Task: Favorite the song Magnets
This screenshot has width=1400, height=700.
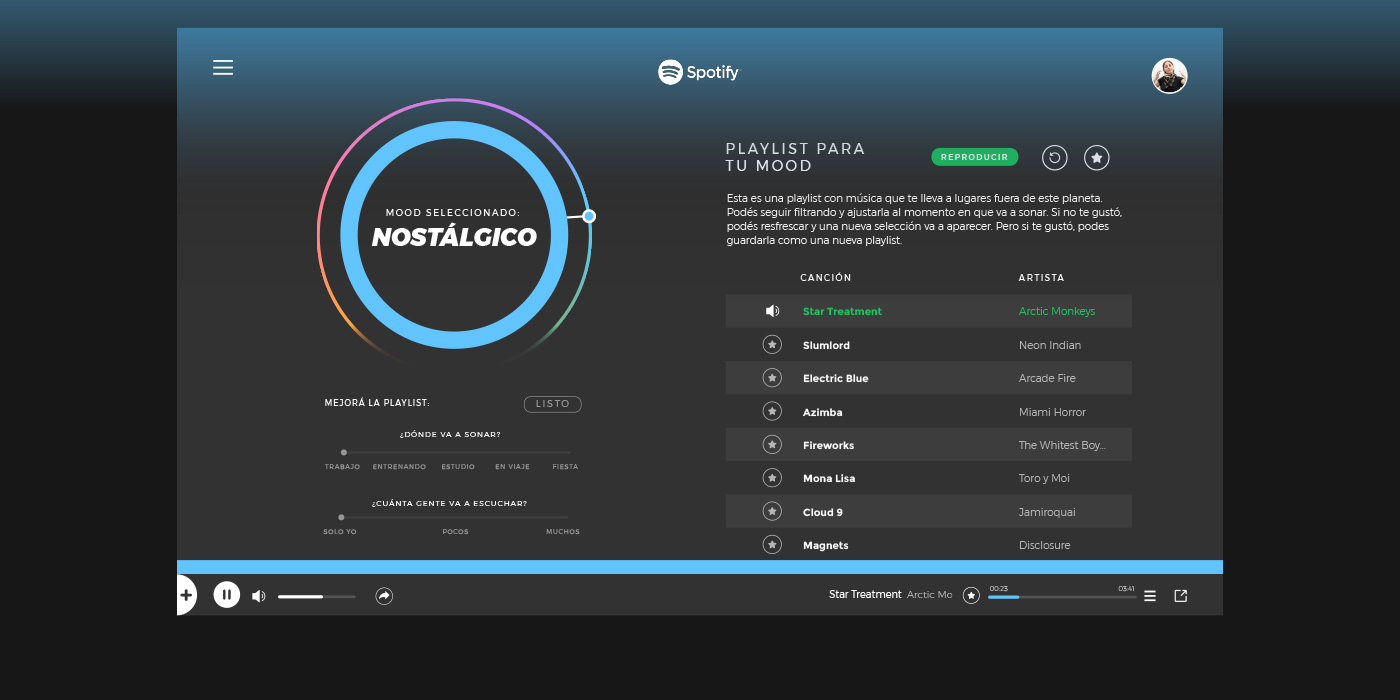Action: 772,544
